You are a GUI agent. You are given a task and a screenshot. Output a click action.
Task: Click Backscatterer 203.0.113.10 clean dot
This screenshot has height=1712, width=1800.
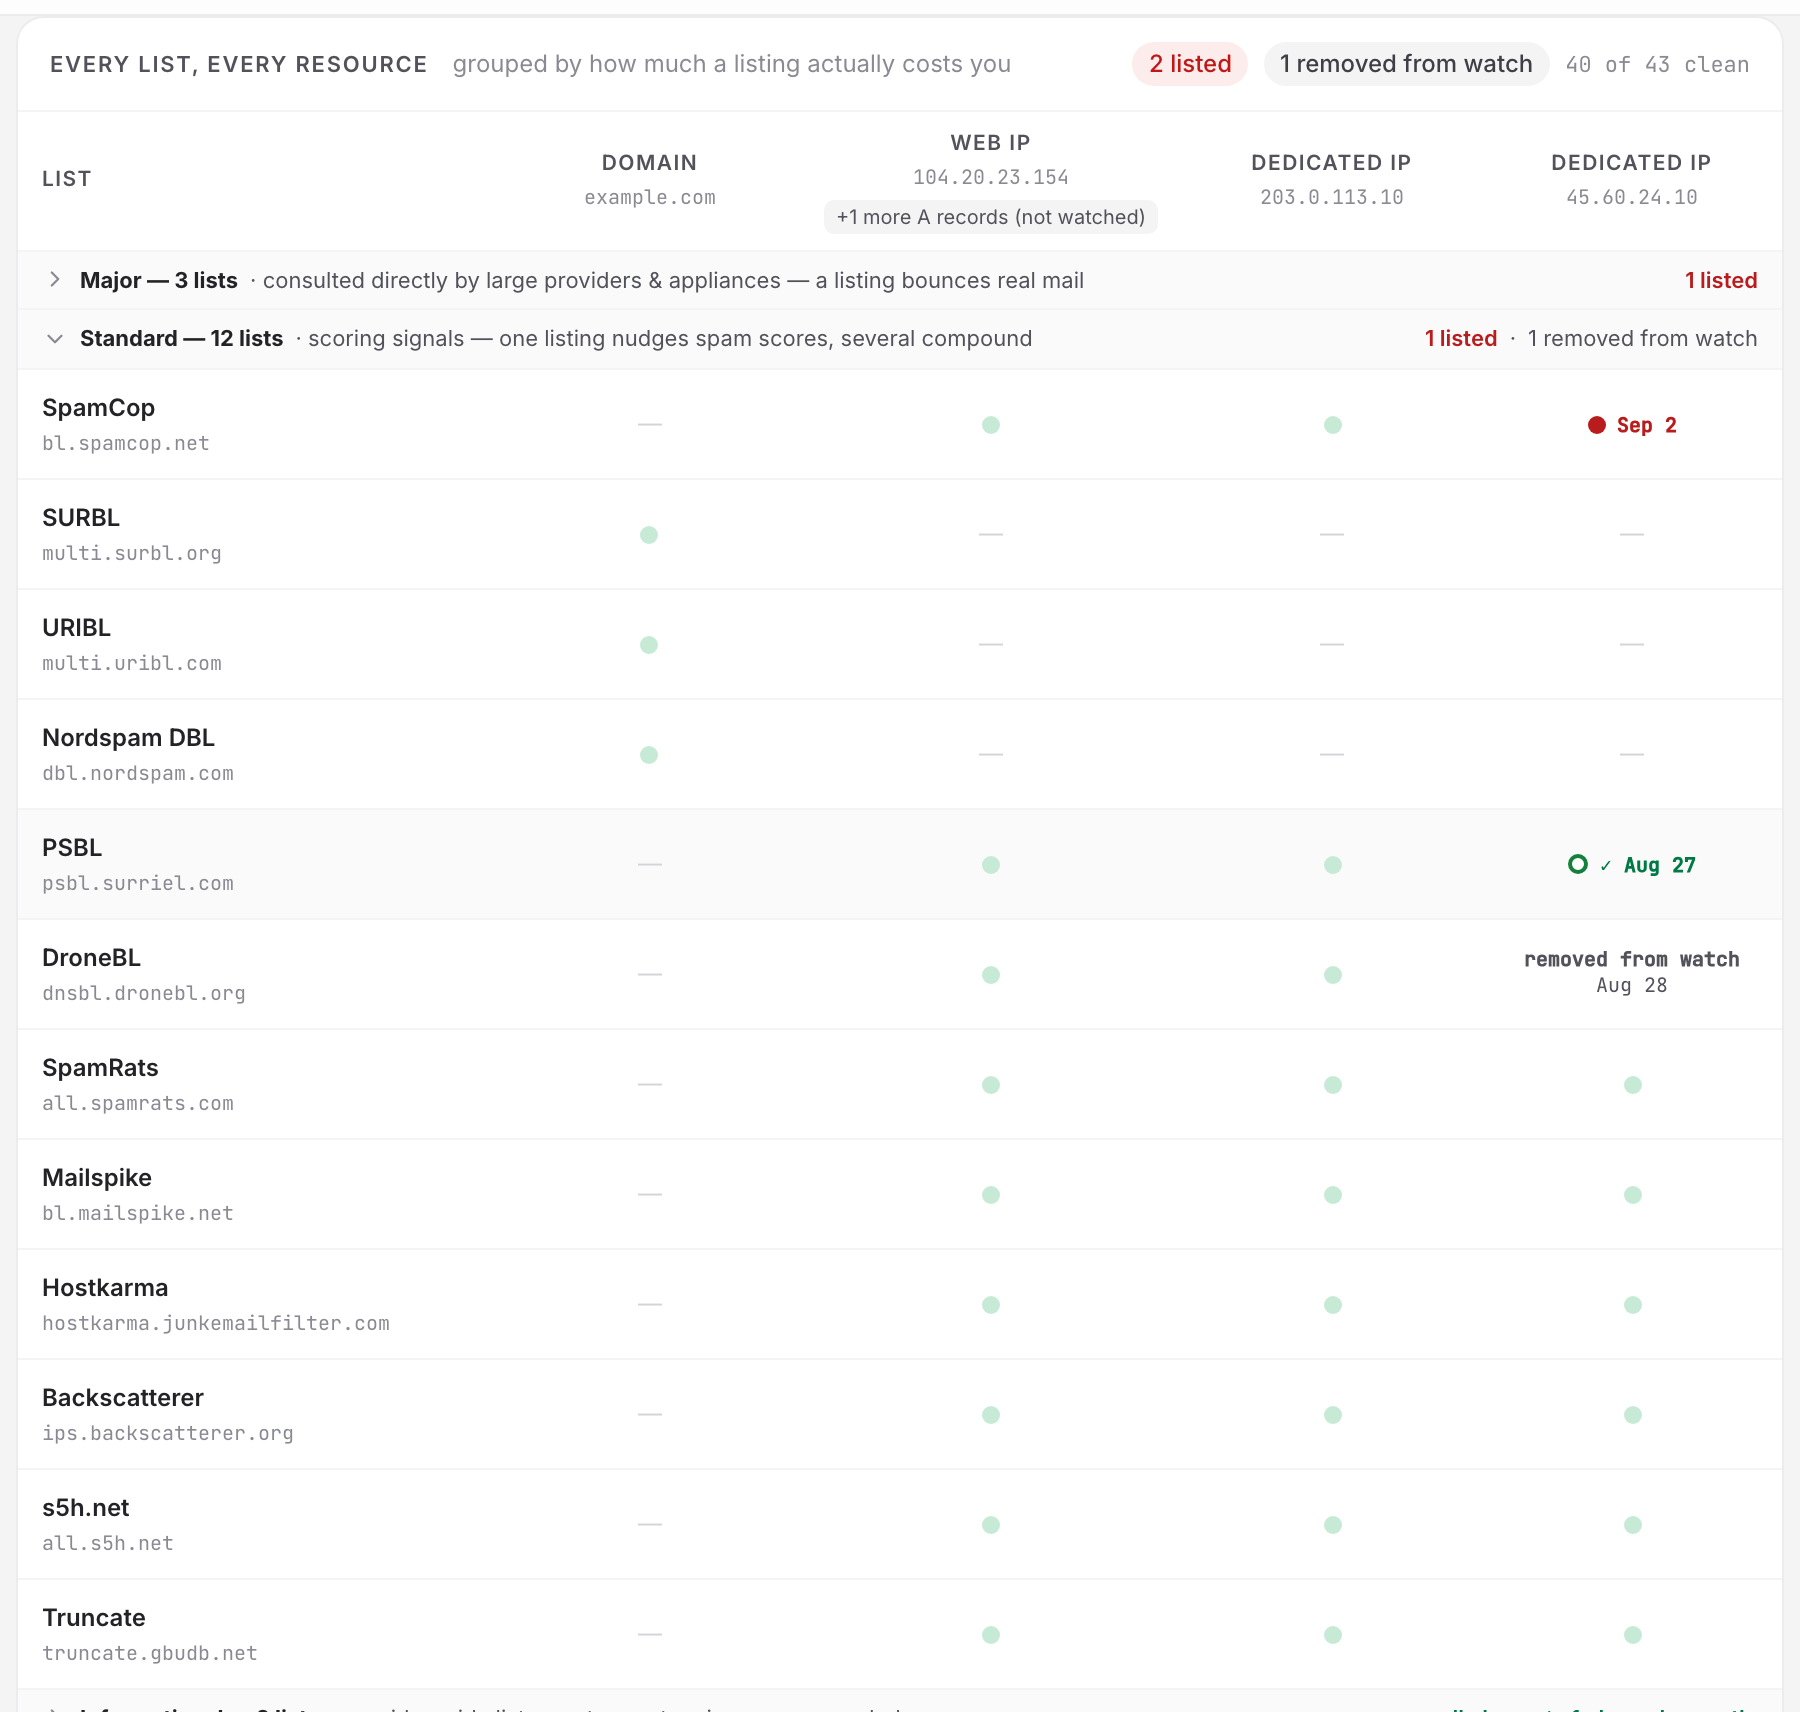pyautogui.click(x=1333, y=1415)
